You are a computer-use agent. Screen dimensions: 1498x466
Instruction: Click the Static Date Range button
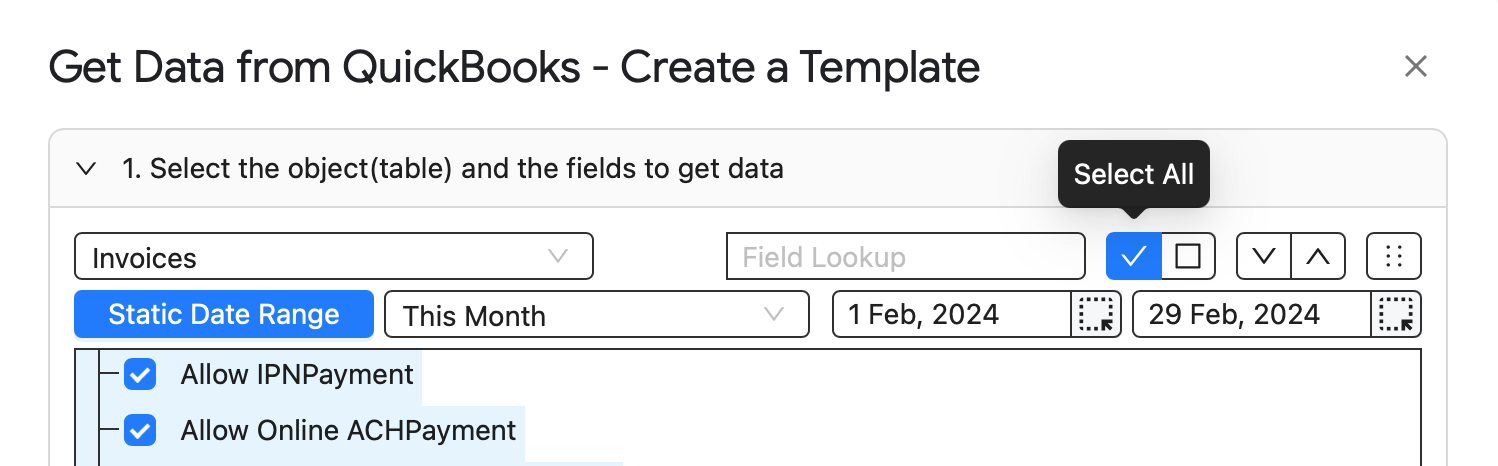tap(224, 314)
